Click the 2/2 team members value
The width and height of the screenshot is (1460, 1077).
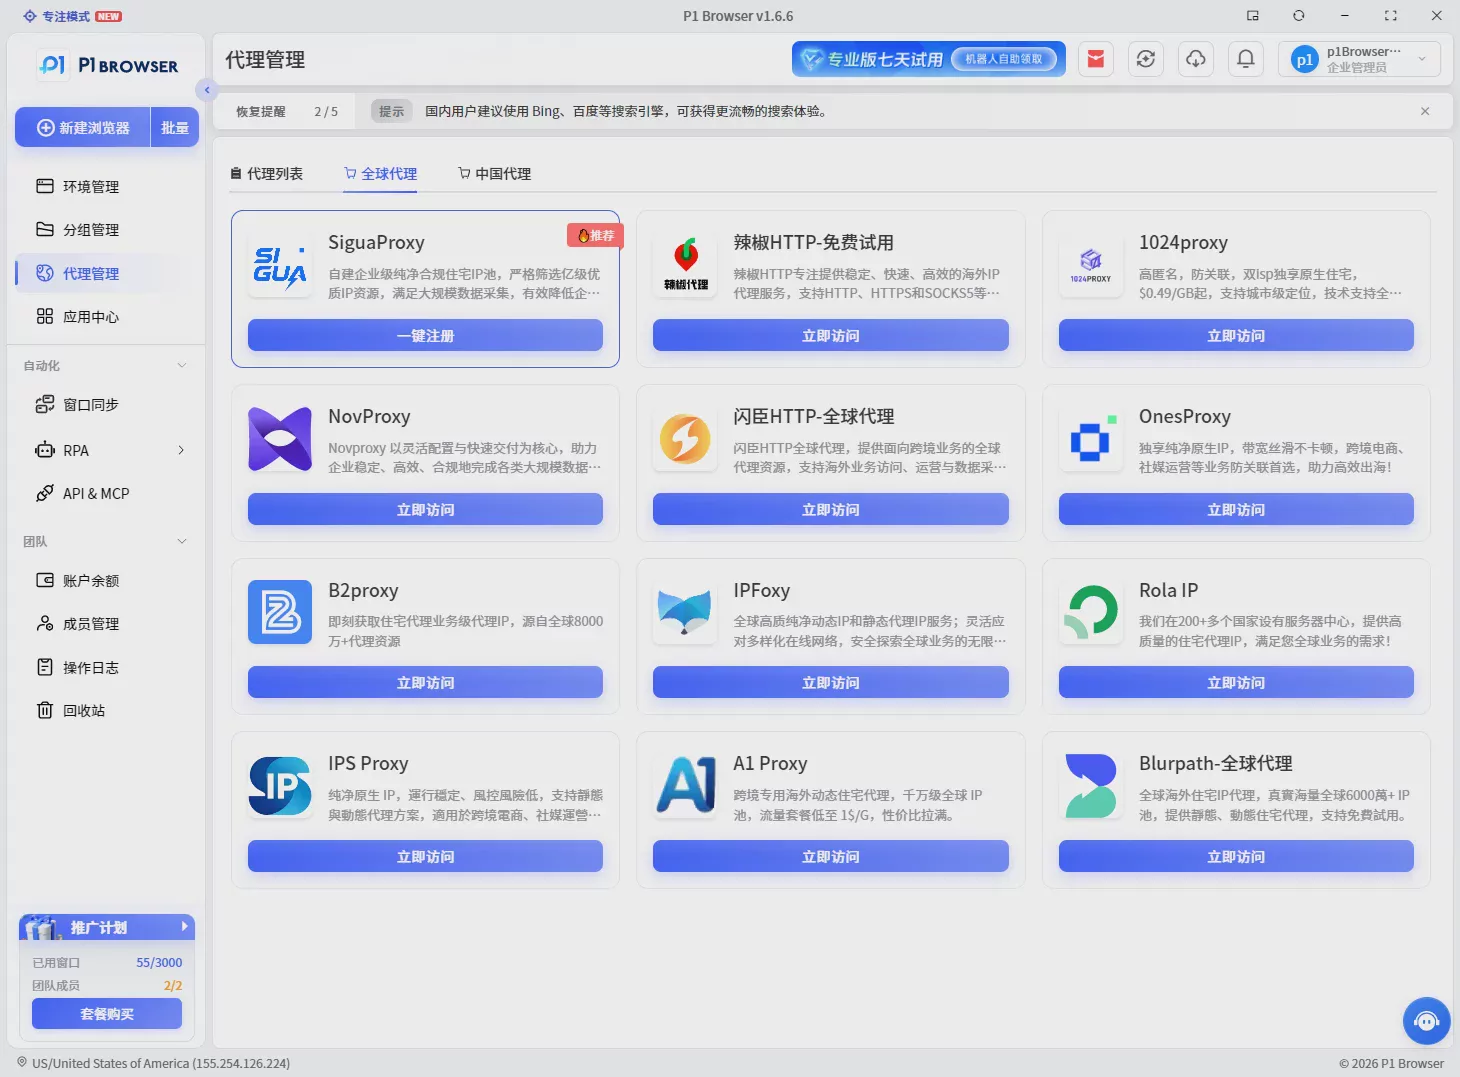coord(173,986)
